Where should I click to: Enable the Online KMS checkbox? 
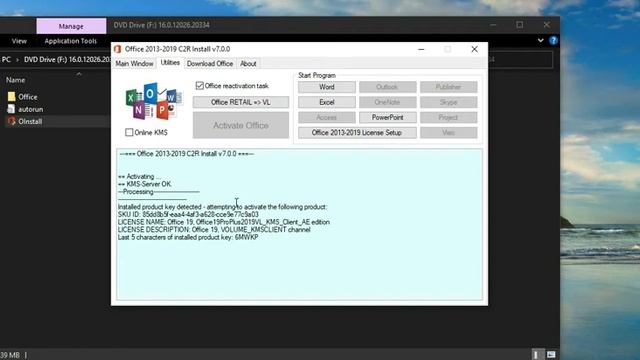[129, 132]
